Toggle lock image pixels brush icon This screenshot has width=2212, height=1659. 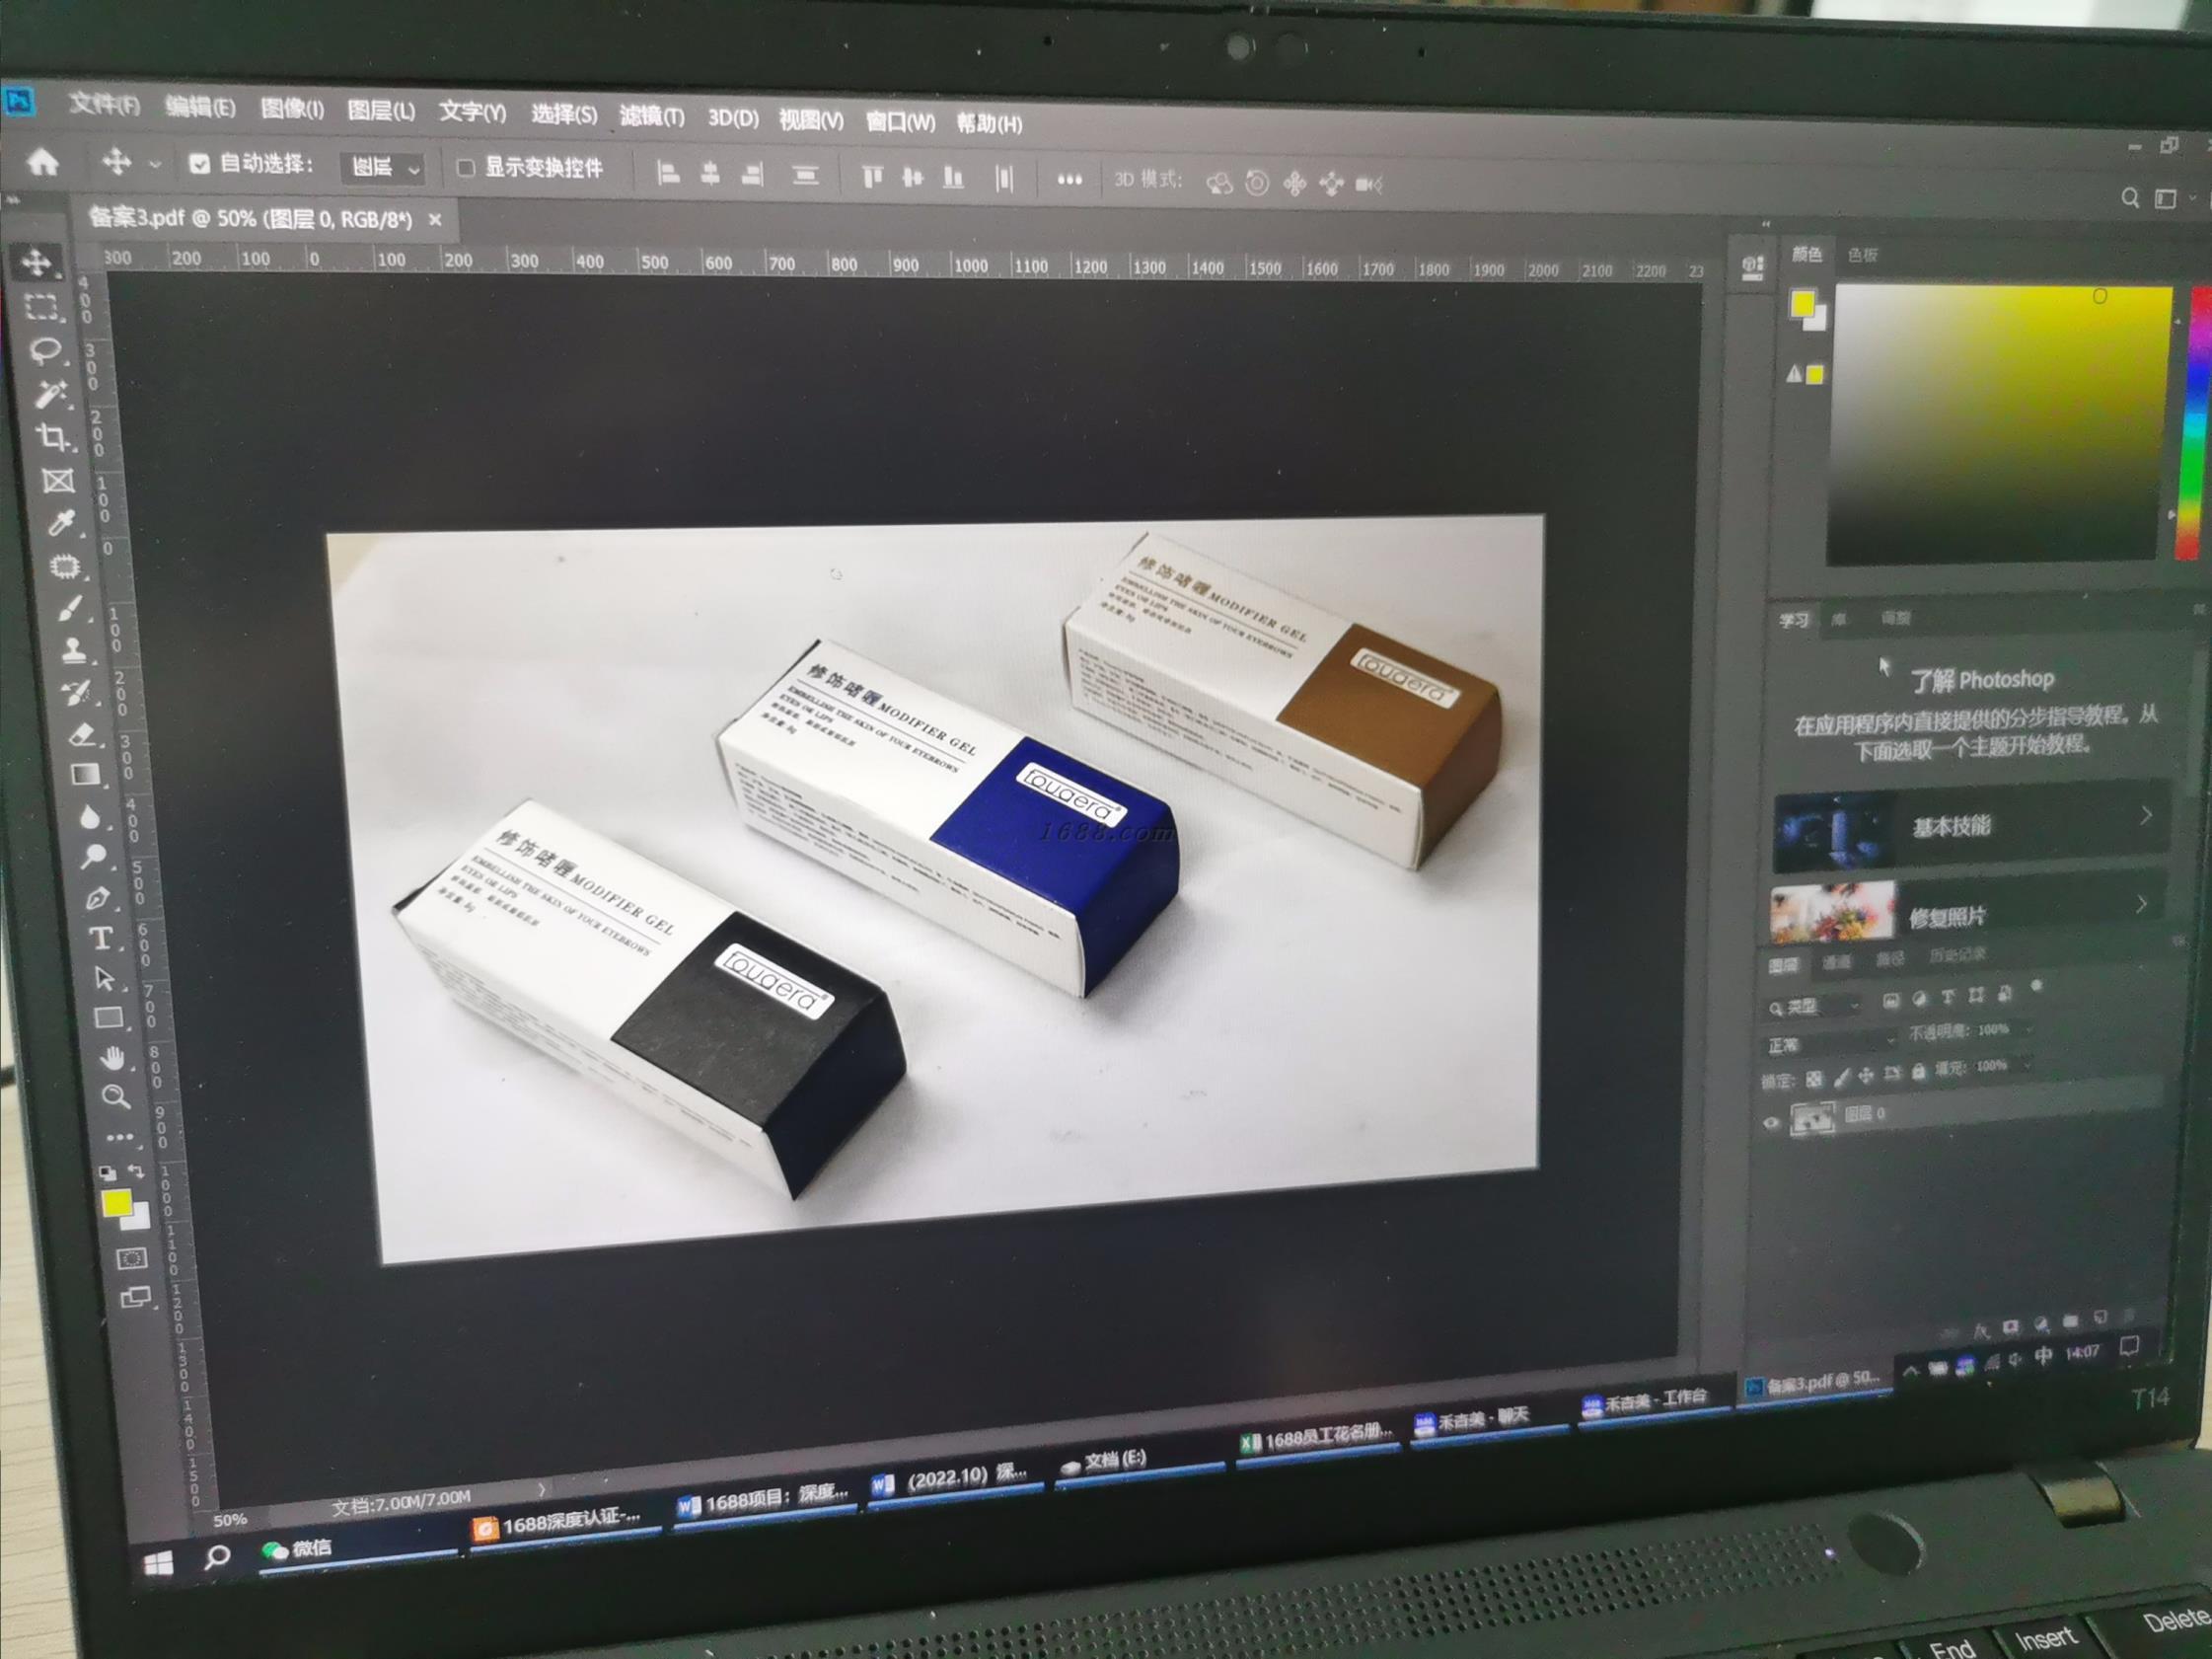[1841, 1077]
